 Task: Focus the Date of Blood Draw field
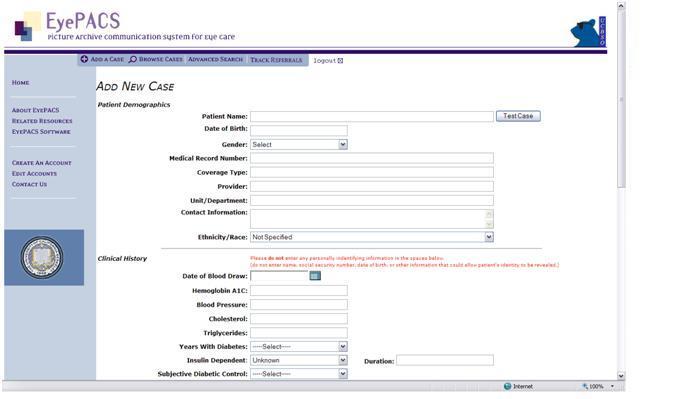tap(279, 276)
